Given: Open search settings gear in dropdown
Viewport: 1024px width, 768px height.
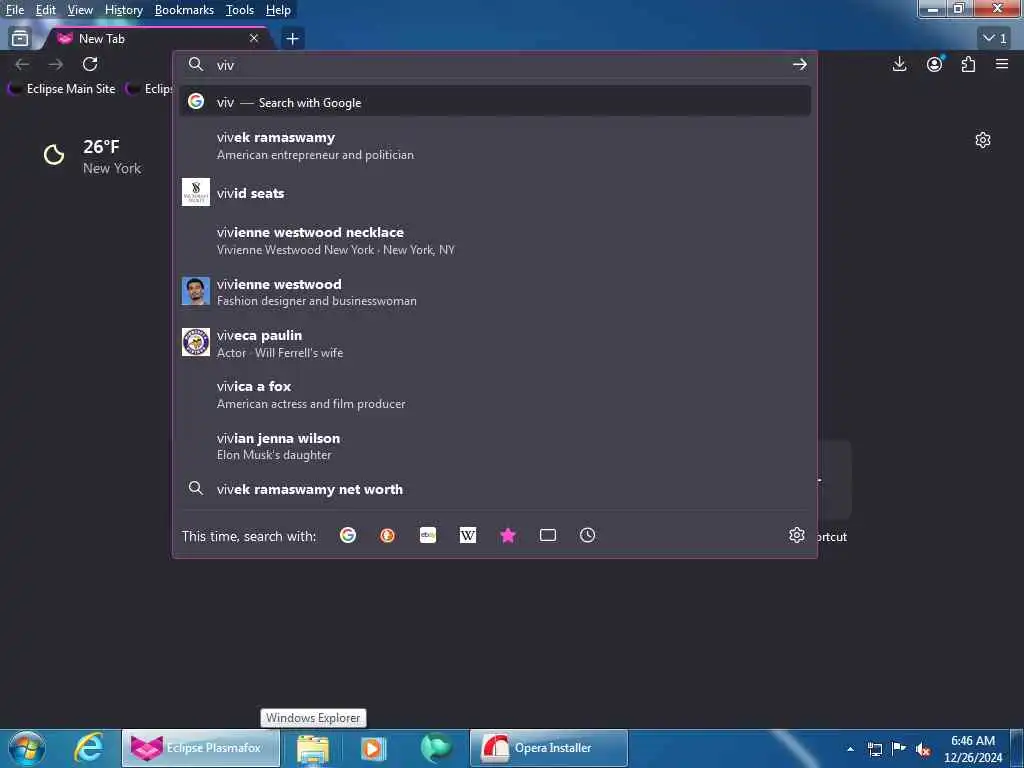Looking at the screenshot, I should pos(797,535).
